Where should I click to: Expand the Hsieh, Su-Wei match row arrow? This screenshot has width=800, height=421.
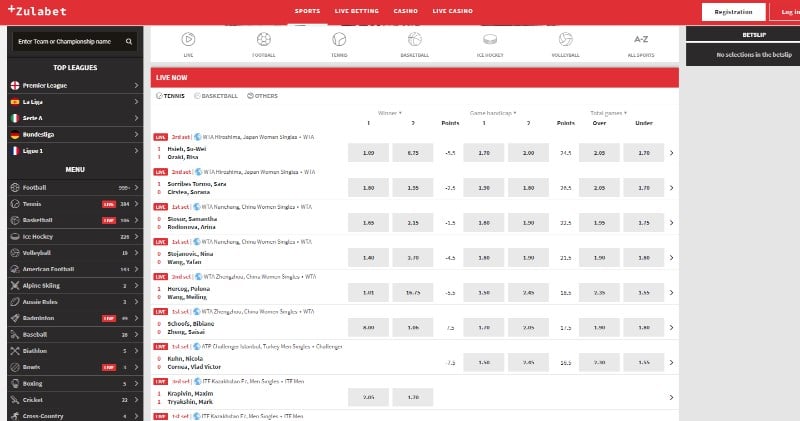click(x=671, y=153)
